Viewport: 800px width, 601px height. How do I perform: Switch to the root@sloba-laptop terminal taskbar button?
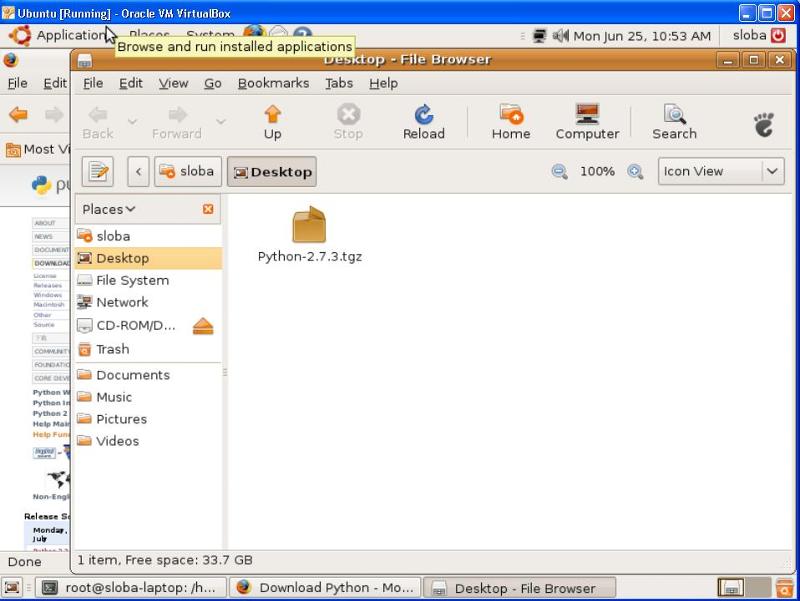(x=131, y=588)
